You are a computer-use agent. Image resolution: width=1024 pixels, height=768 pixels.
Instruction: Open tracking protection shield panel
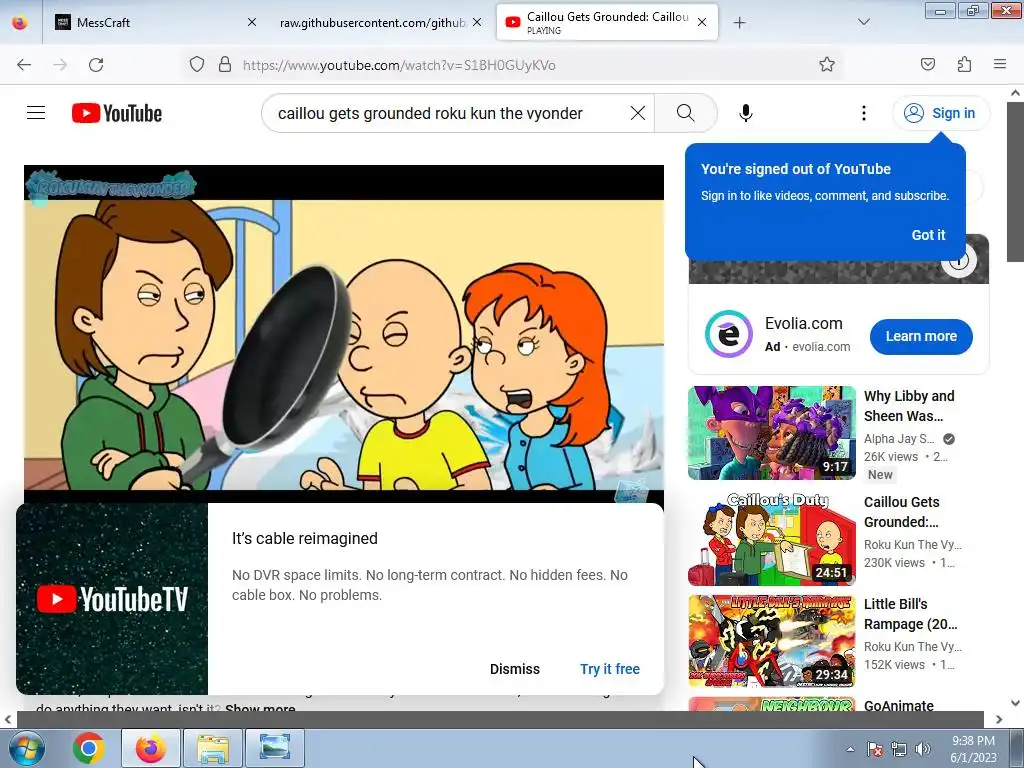[x=197, y=65]
